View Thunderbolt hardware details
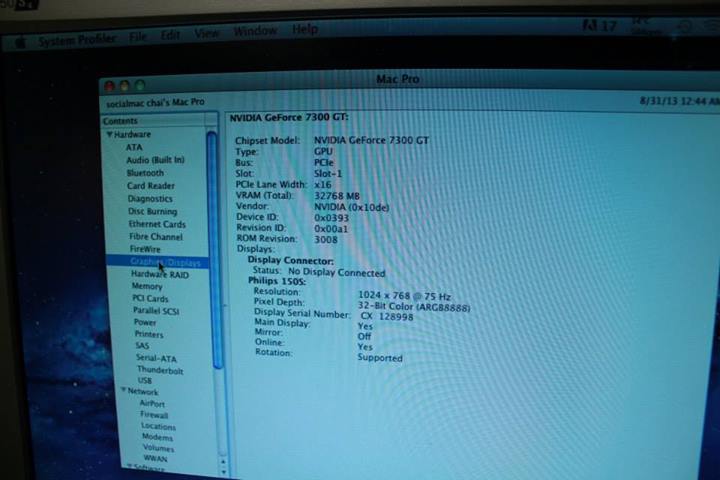This screenshot has height=480, width=720. click(x=160, y=369)
